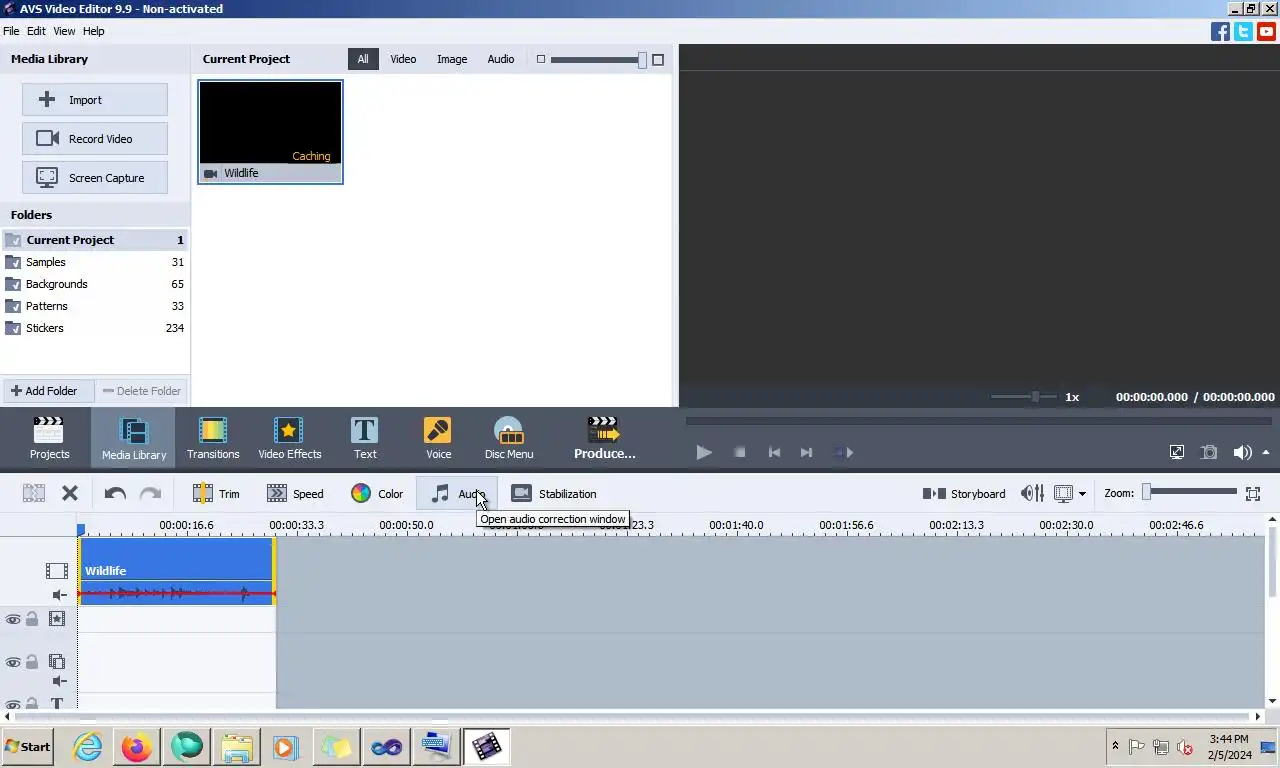Click the Import button
1280x768 pixels.
(x=95, y=100)
